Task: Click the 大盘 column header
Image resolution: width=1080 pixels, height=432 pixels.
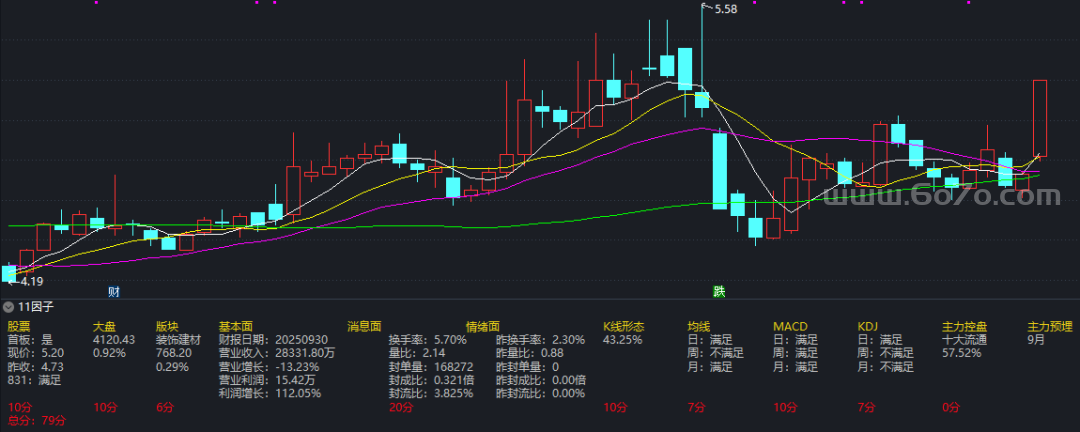Action: point(104,326)
